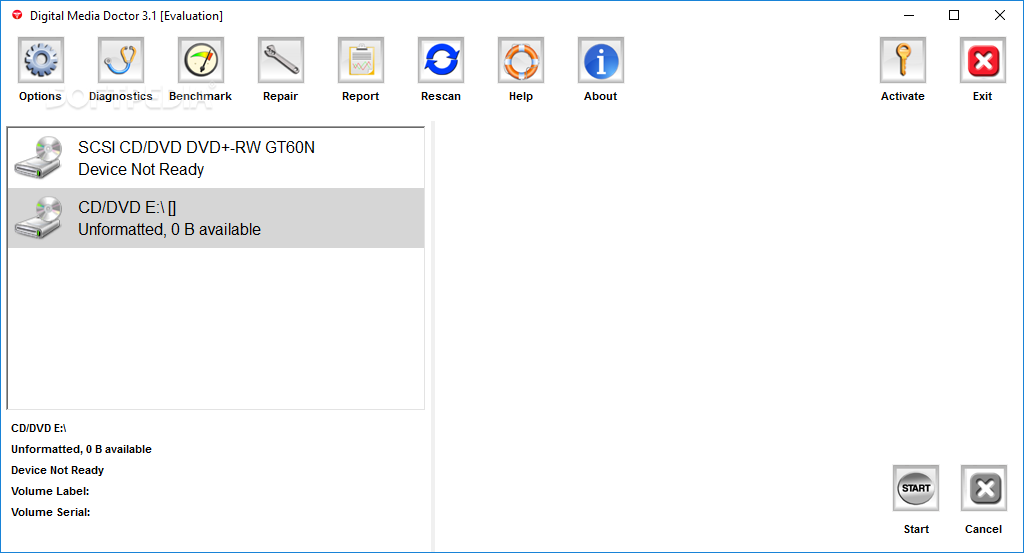
Task: Click "Device Not Ready" in the SCSI row
Action: [141, 170]
